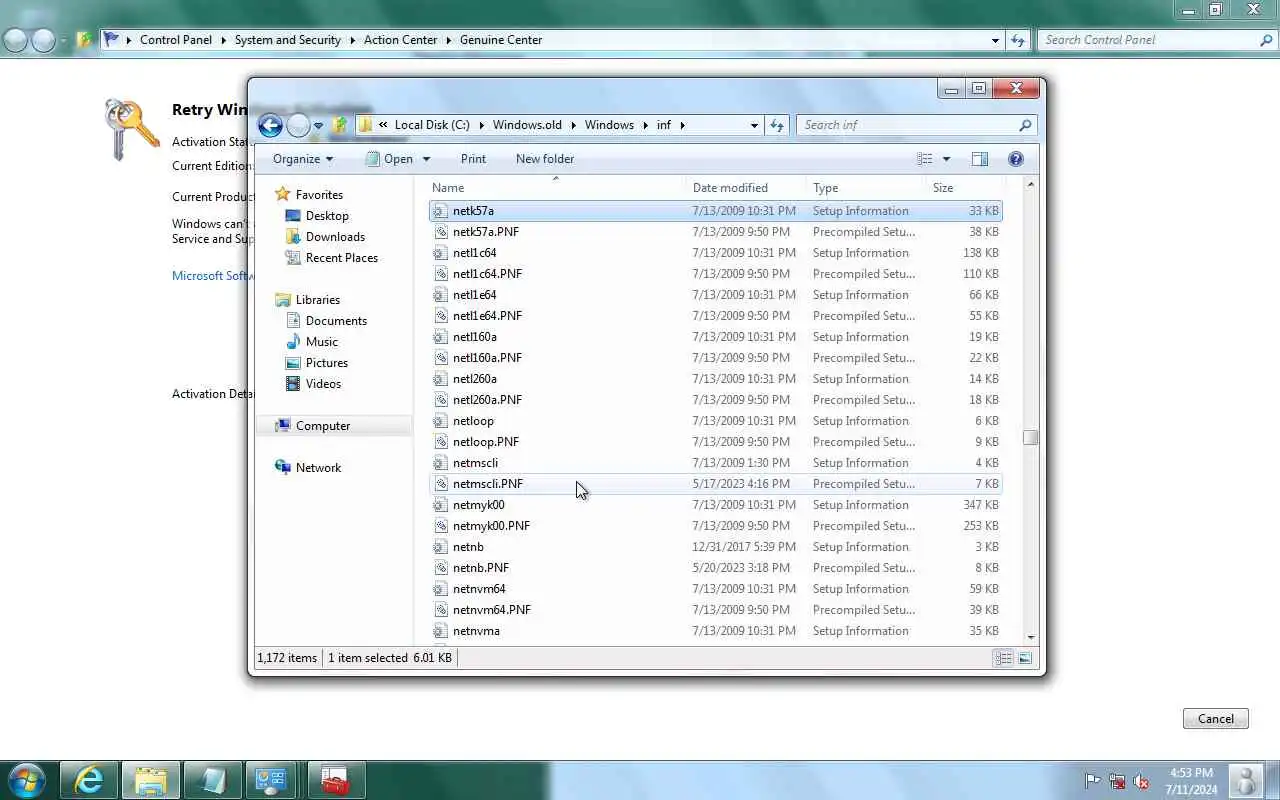The width and height of the screenshot is (1280, 800).
Task: Click Windows.old in the breadcrumb path
Action: pos(527,125)
